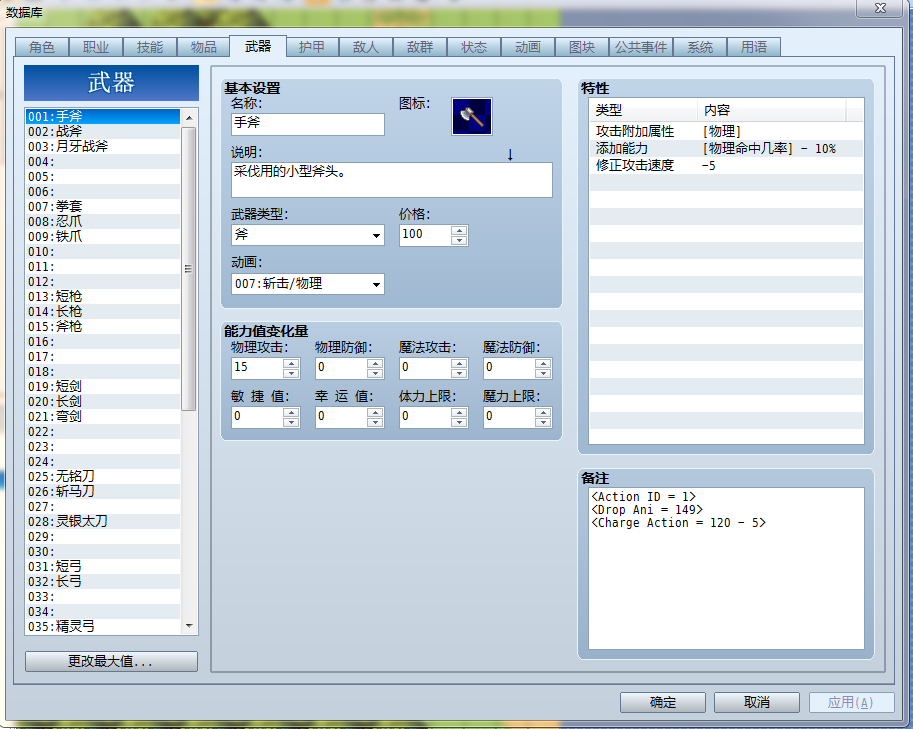Click the 更改最大值... button
Image resolution: width=913 pixels, height=729 pixels.
pos(111,661)
